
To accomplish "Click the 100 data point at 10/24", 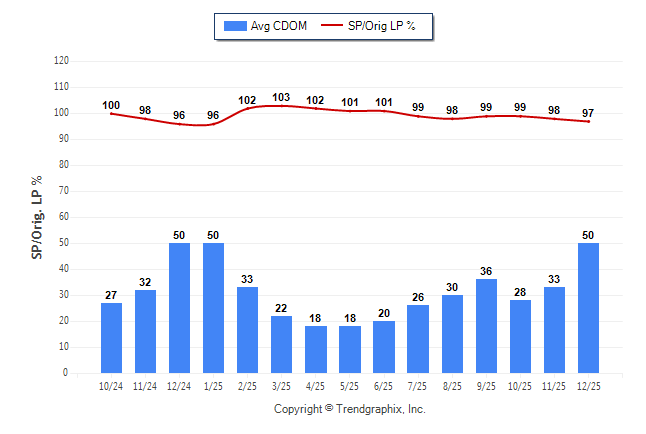I will click(x=111, y=113).
